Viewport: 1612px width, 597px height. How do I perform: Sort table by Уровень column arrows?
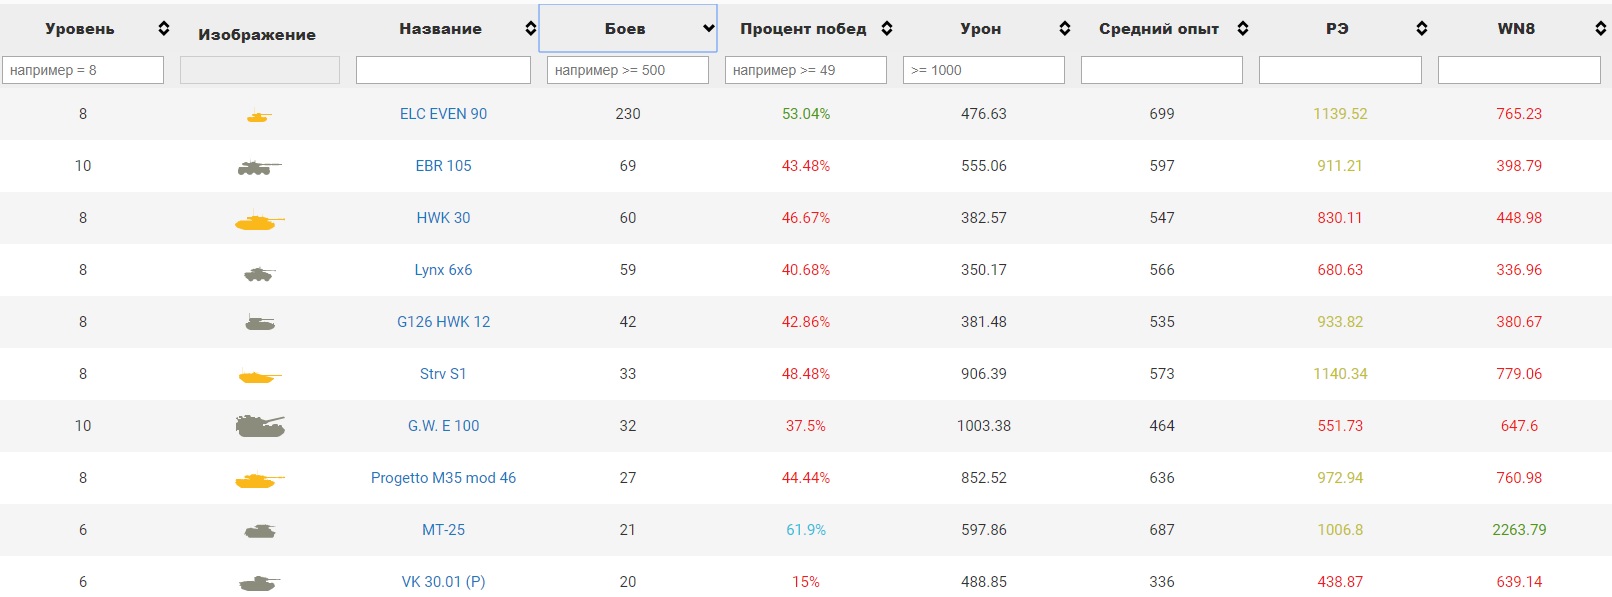click(164, 28)
